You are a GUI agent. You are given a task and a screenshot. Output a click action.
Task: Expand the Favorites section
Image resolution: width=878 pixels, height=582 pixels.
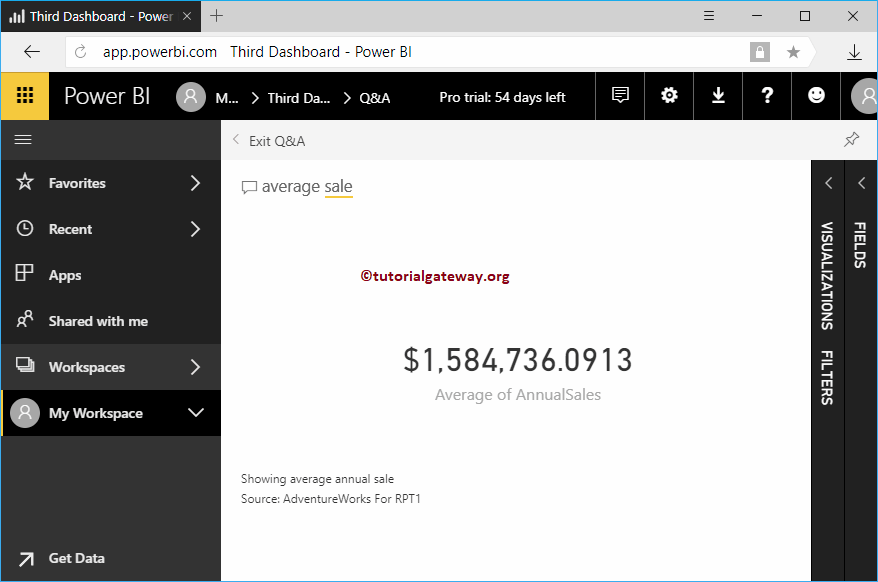click(x=196, y=183)
